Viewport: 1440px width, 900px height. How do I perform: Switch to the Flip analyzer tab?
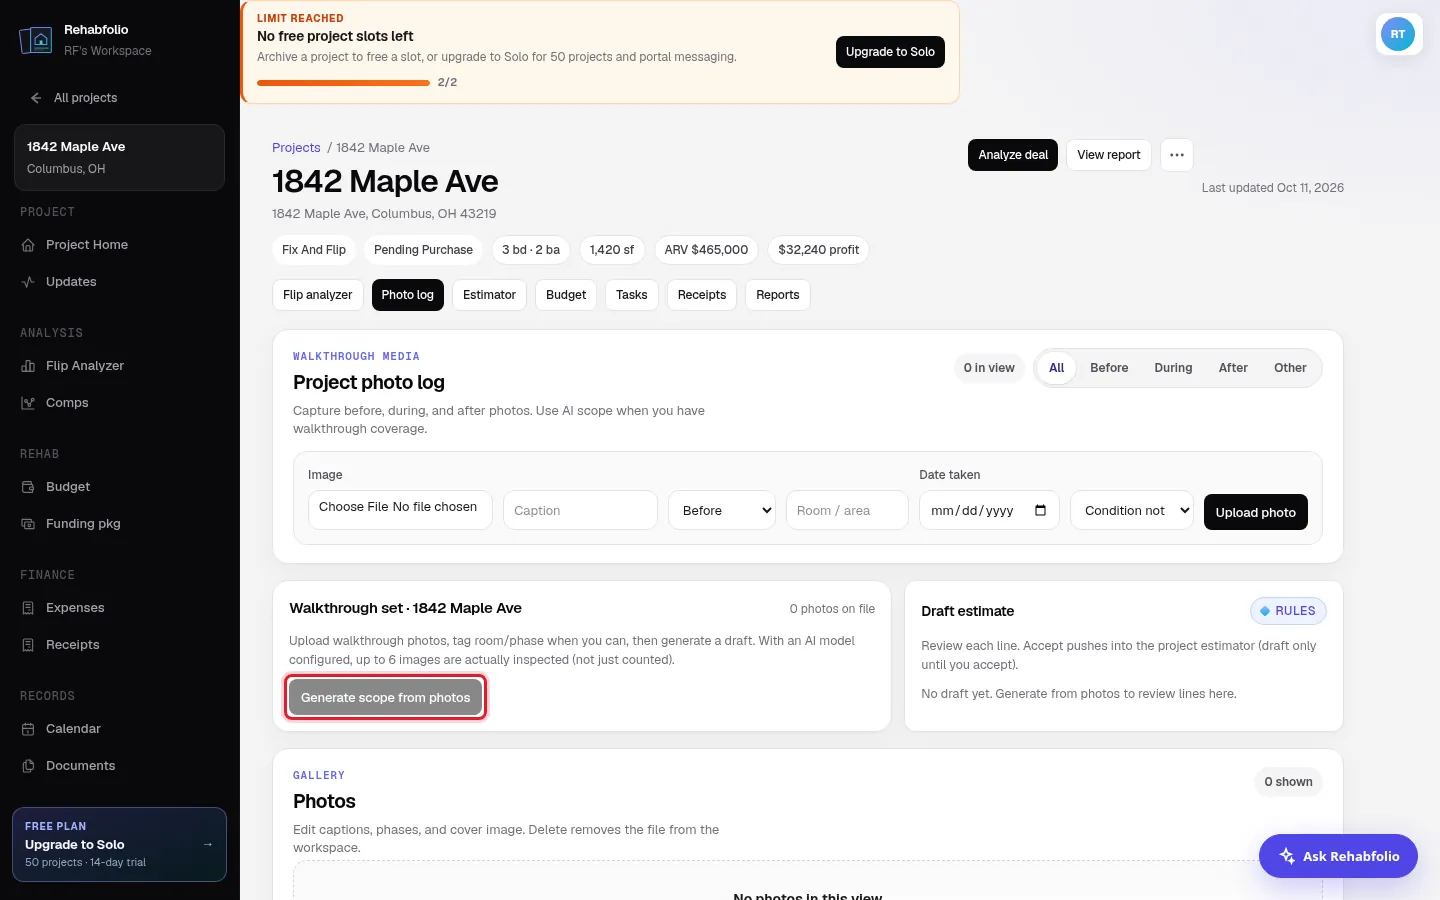coord(318,295)
